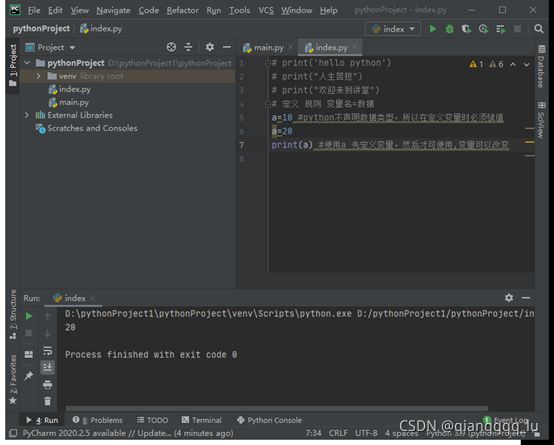
Task: Expand External Libraries node
Action: pyautogui.click(x=27, y=115)
